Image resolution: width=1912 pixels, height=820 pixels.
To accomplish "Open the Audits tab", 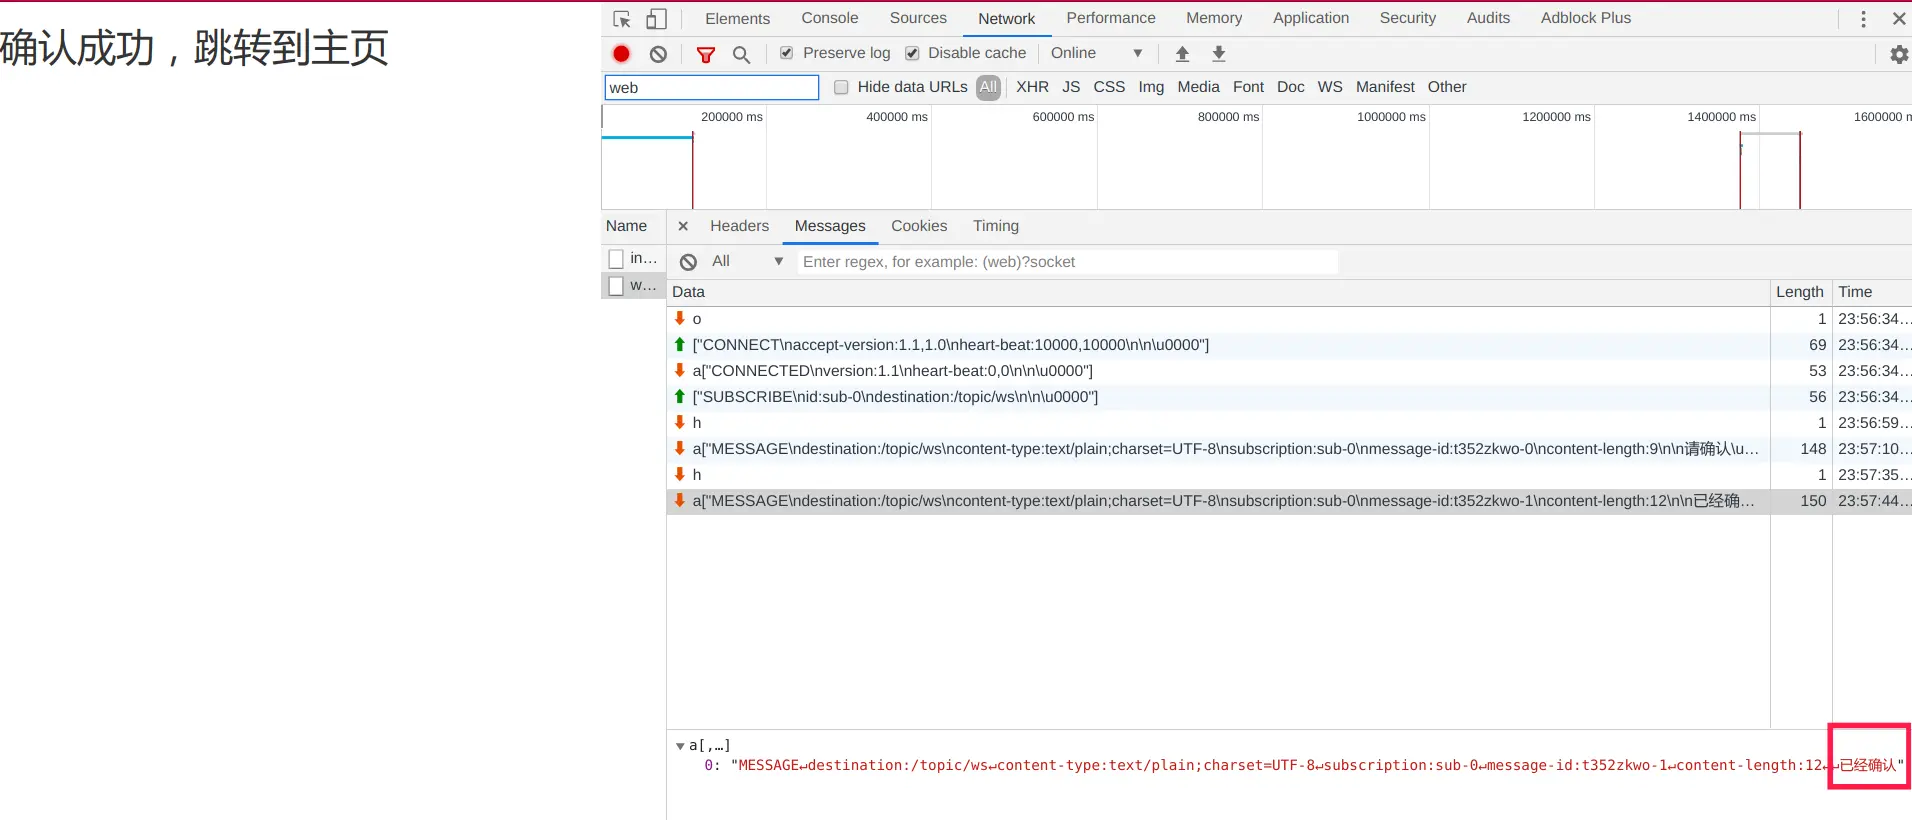I will pos(1488,18).
